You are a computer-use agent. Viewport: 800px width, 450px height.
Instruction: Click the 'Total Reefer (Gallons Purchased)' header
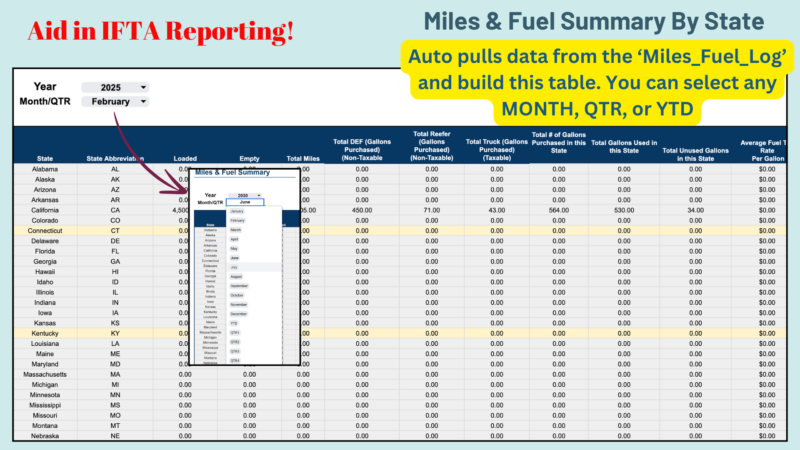432,146
